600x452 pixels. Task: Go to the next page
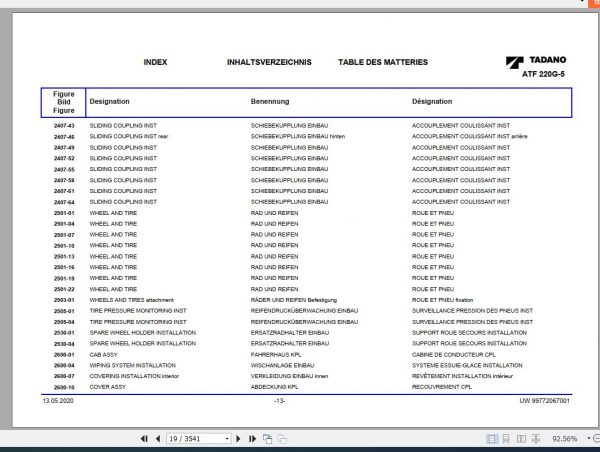coord(238,439)
